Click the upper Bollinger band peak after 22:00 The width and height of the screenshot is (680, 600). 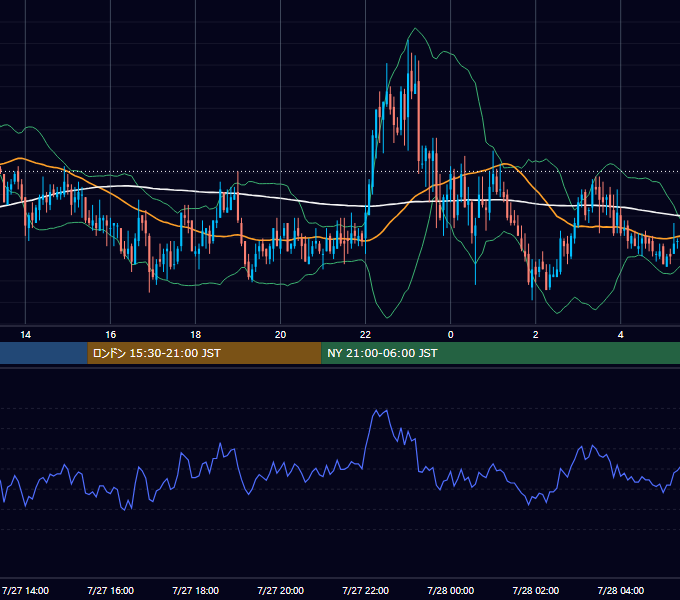415,29
